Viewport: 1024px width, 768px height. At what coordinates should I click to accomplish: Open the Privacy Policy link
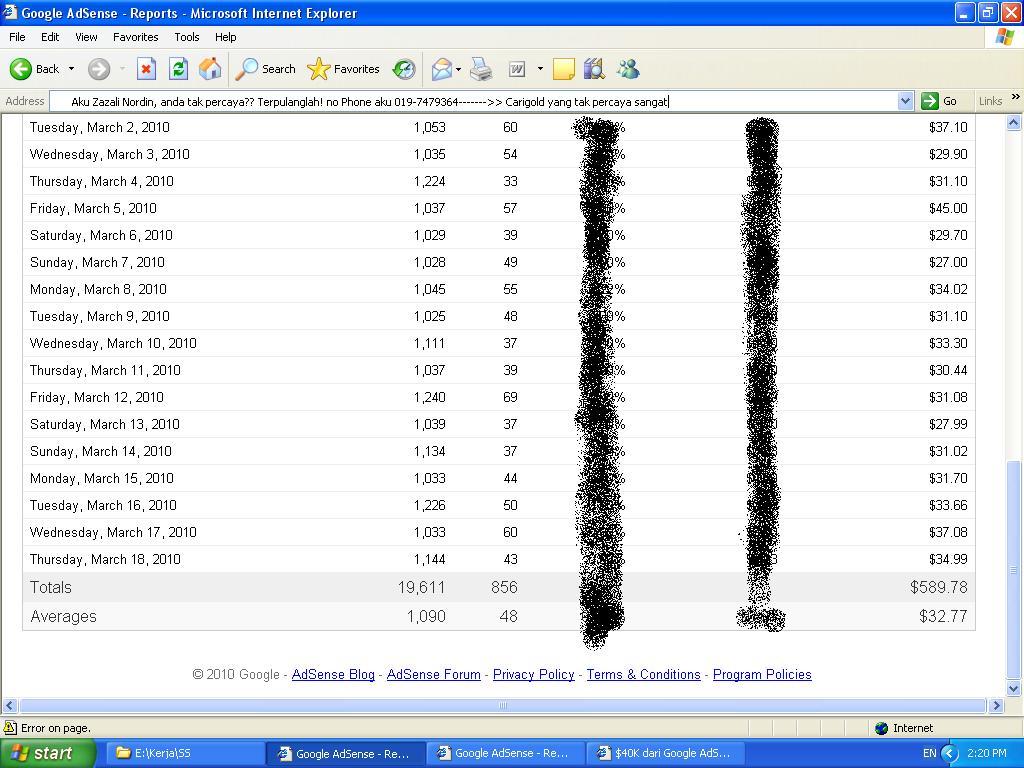(x=534, y=675)
